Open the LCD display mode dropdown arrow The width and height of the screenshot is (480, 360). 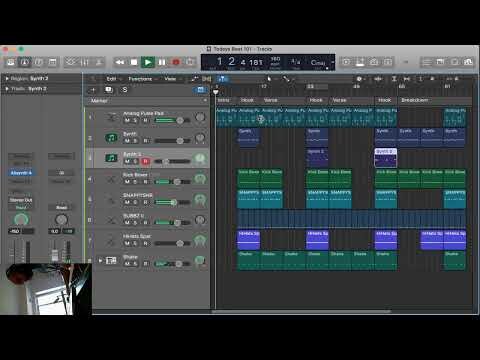(x=332, y=62)
